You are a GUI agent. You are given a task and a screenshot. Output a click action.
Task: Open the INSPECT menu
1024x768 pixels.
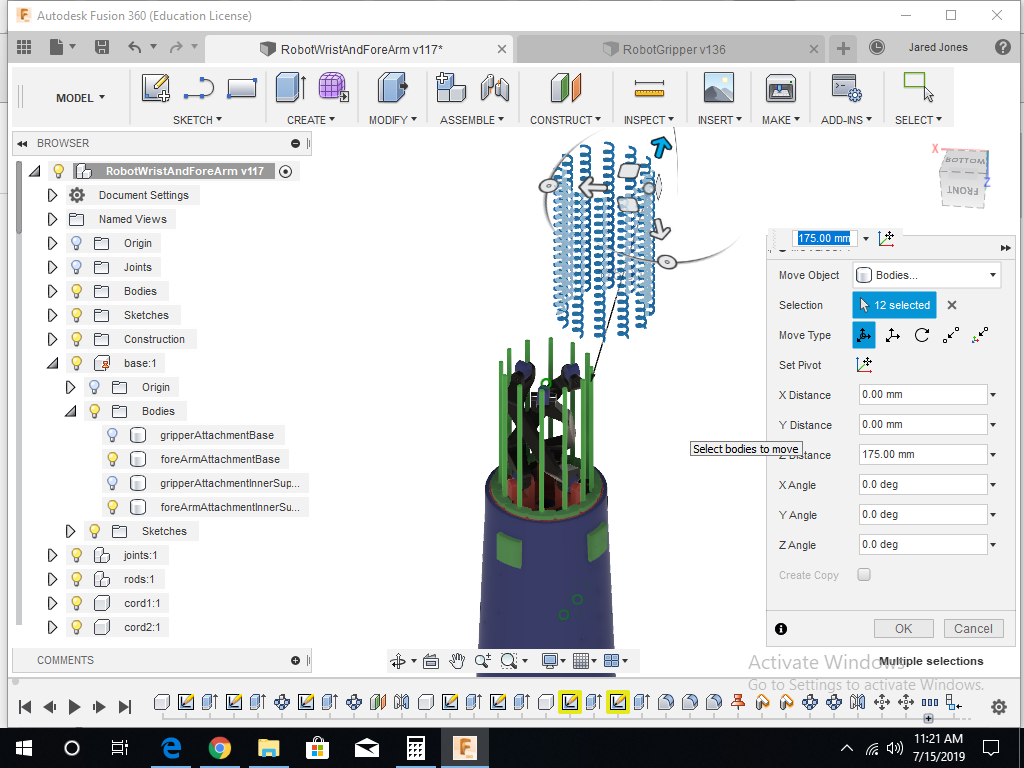[x=648, y=120]
